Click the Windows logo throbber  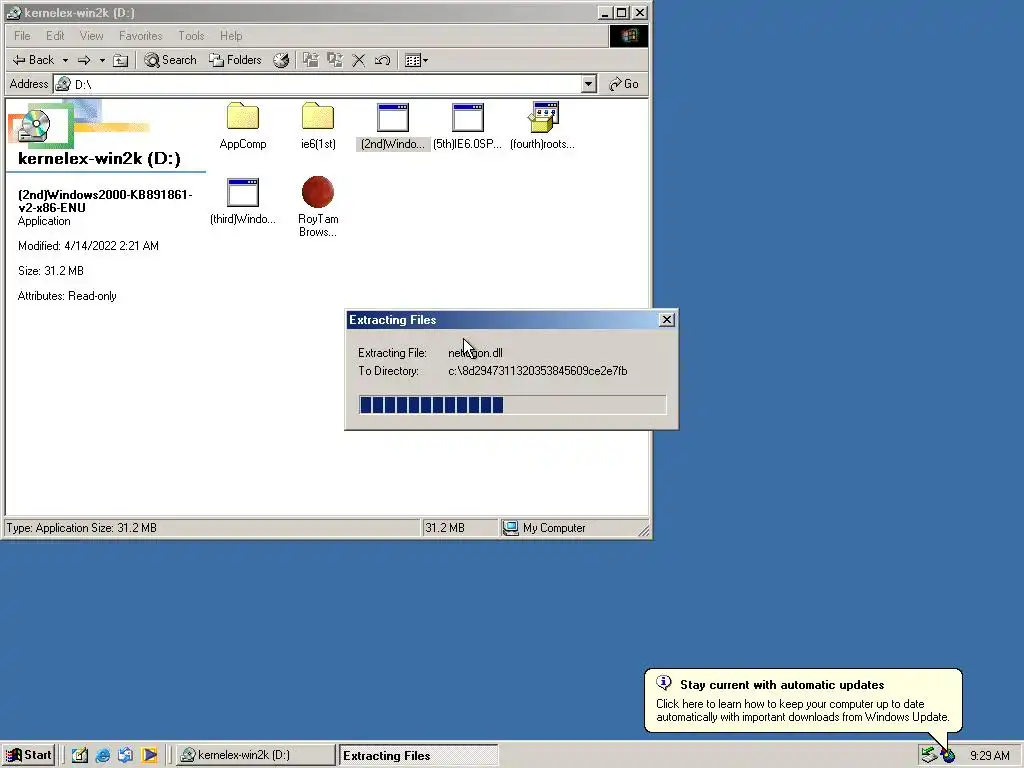point(629,36)
